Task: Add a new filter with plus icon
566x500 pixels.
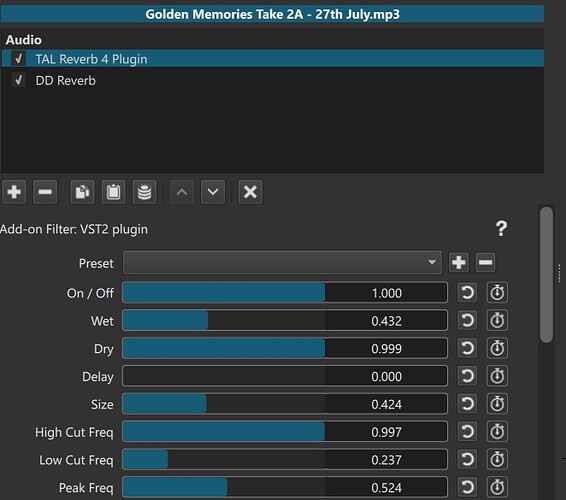Action: pyautogui.click(x=14, y=192)
